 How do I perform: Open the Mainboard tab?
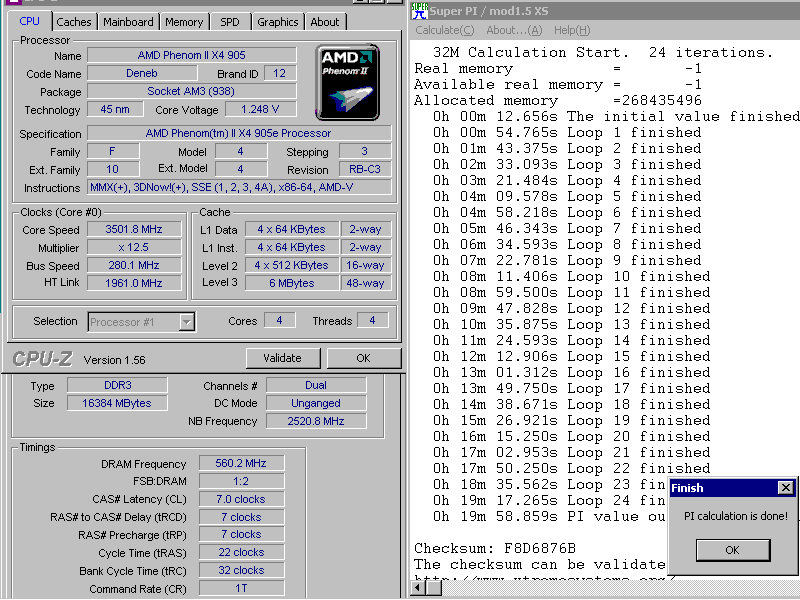pyautogui.click(x=128, y=22)
